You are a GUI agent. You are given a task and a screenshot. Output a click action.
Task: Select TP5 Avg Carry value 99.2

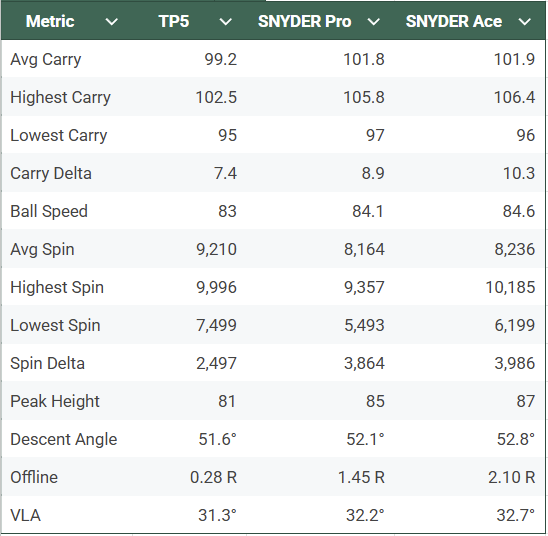click(x=221, y=59)
